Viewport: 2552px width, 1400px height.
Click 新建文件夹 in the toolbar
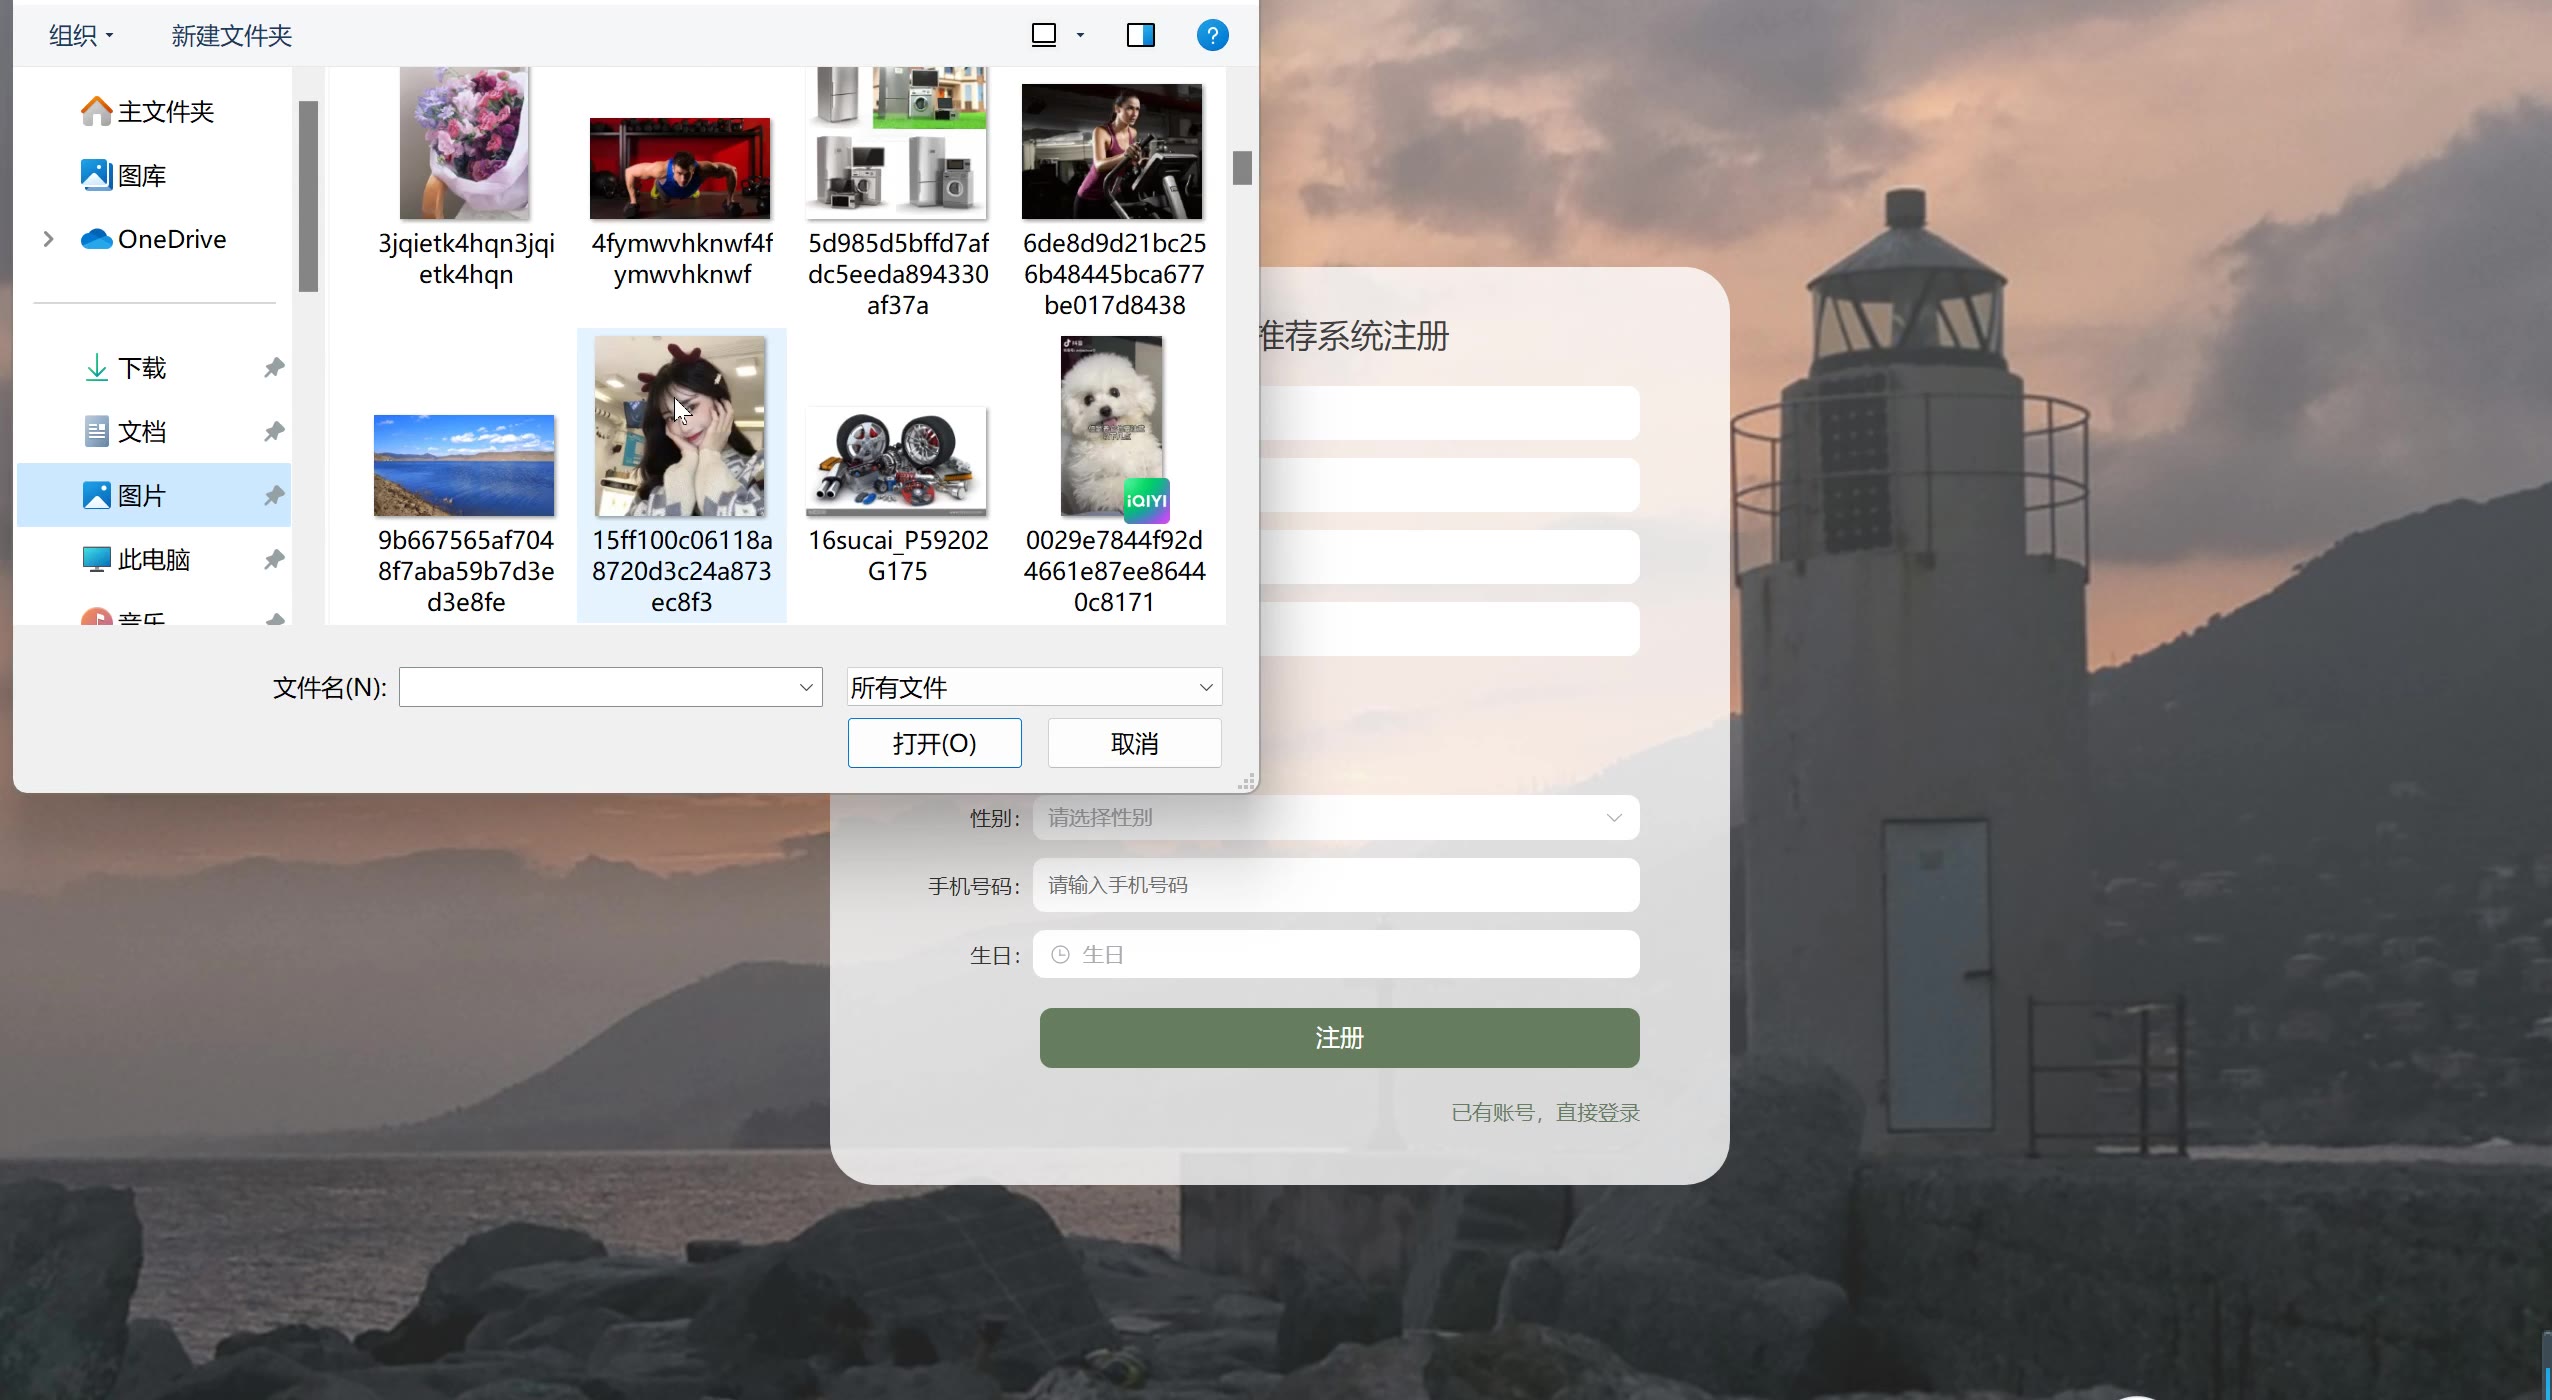(x=231, y=36)
